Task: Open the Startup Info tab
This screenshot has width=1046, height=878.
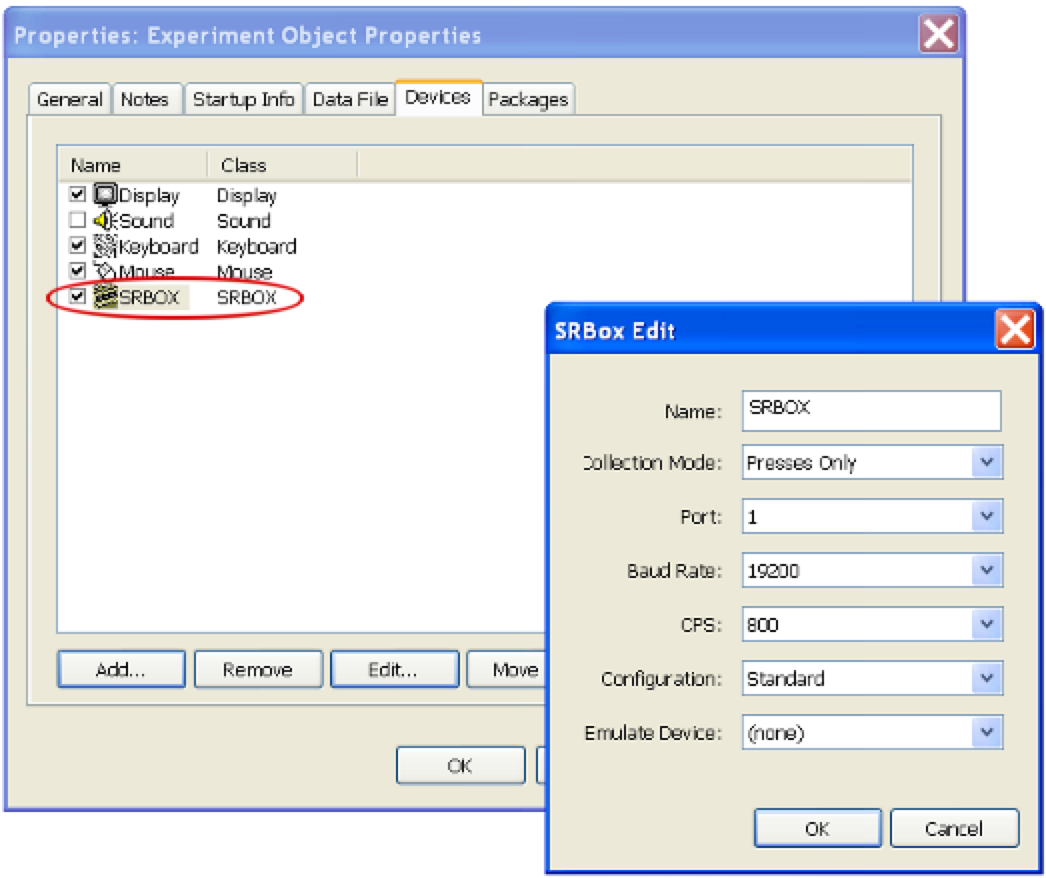Action: (x=243, y=99)
